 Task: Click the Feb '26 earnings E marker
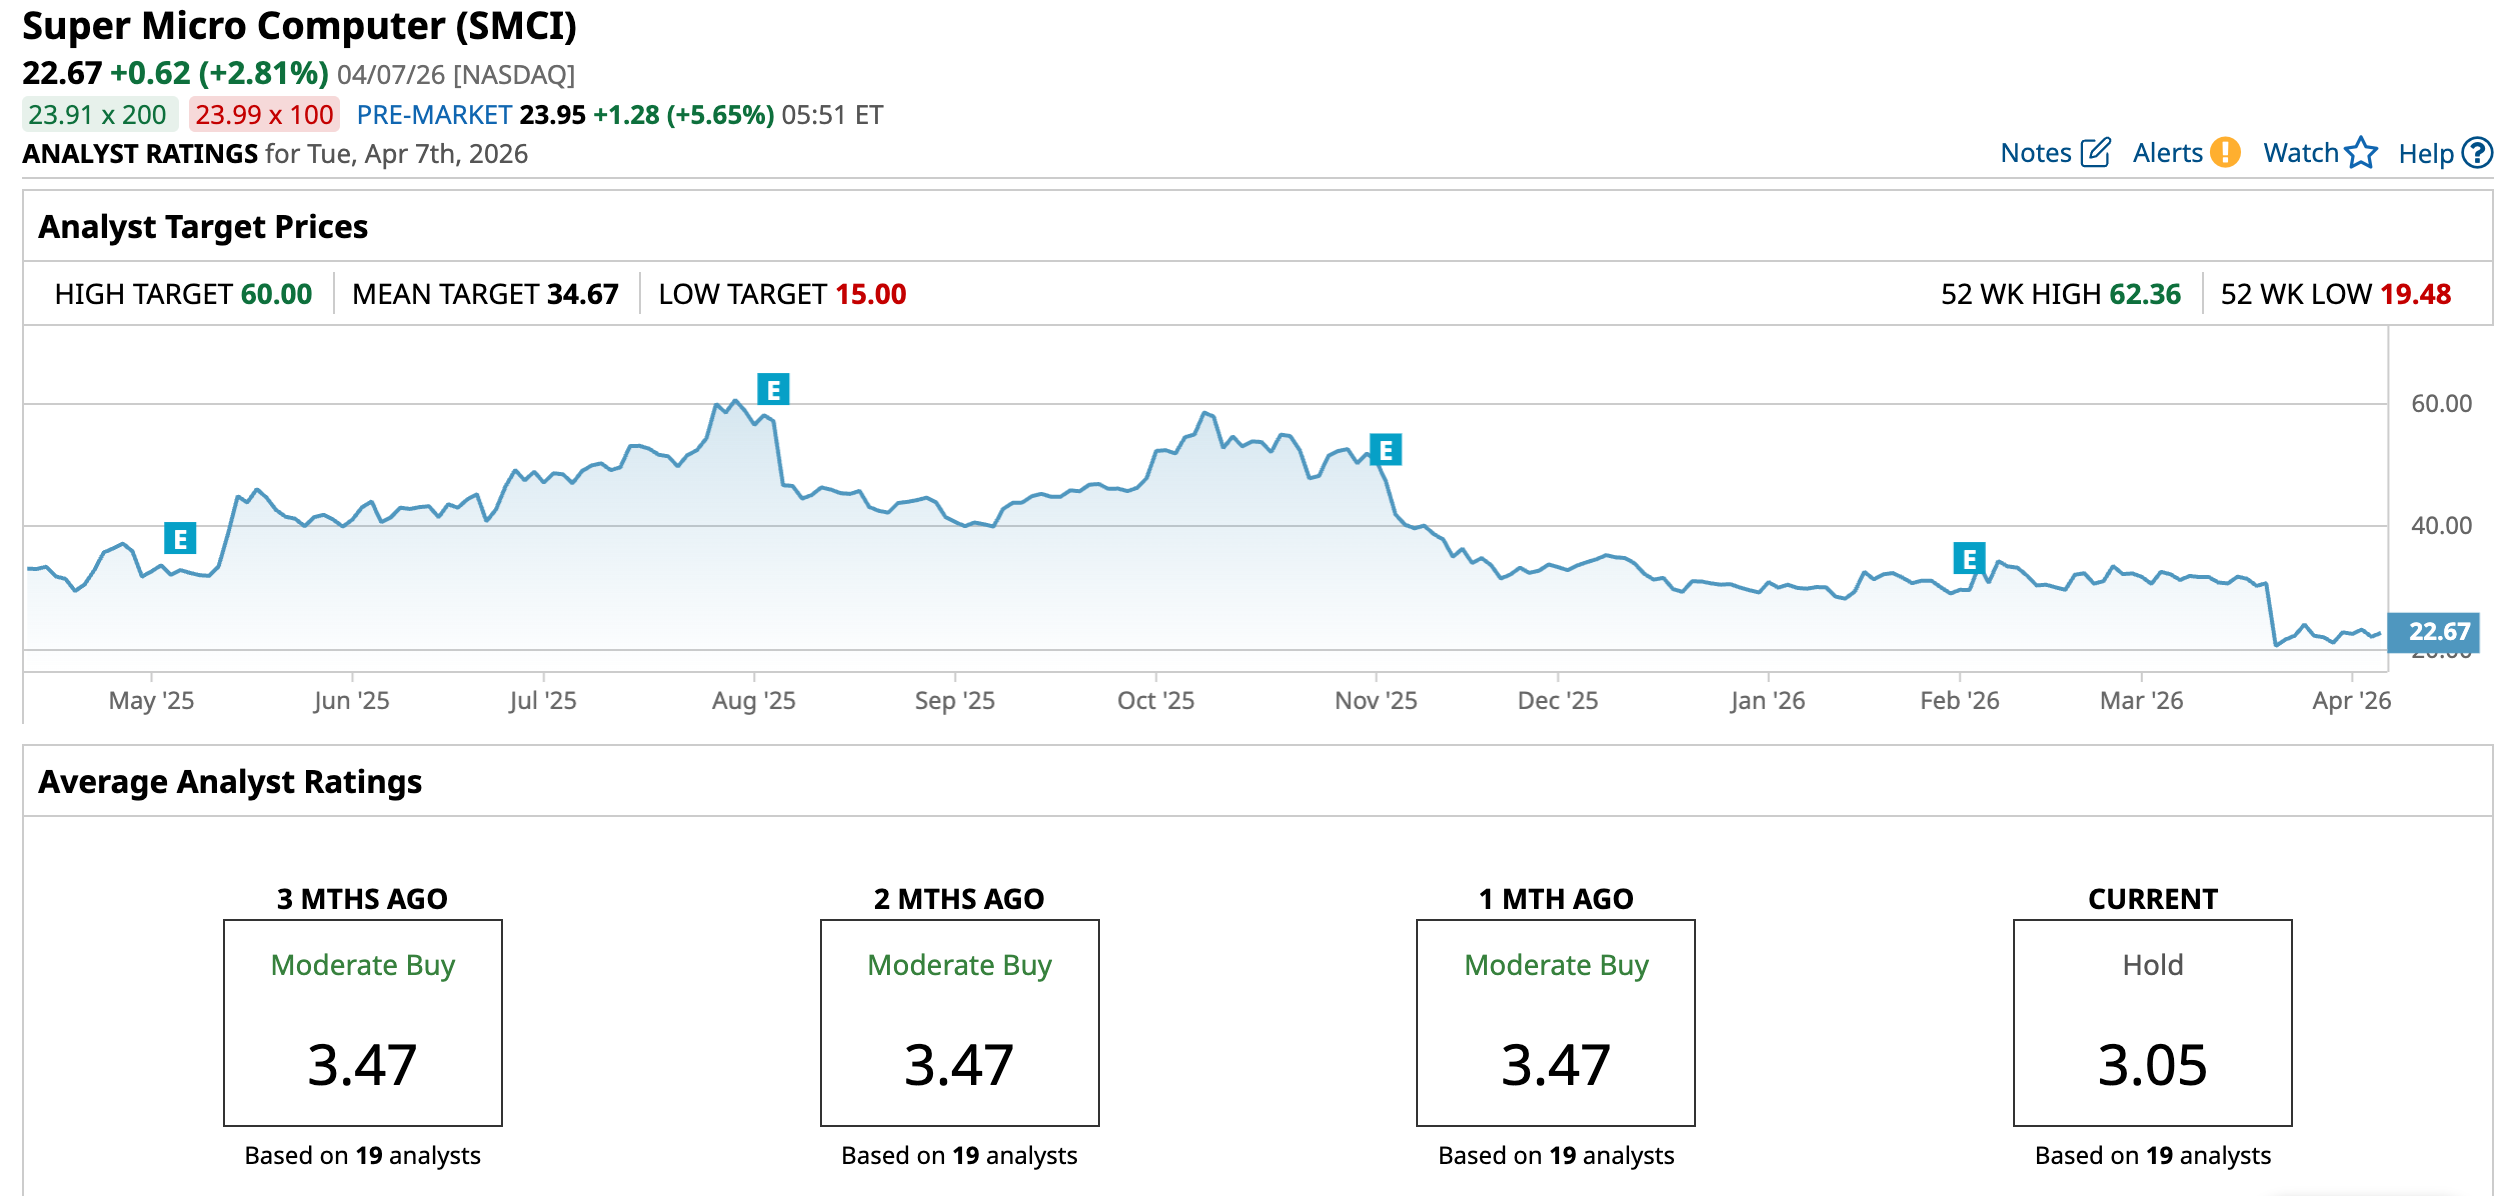(1968, 558)
